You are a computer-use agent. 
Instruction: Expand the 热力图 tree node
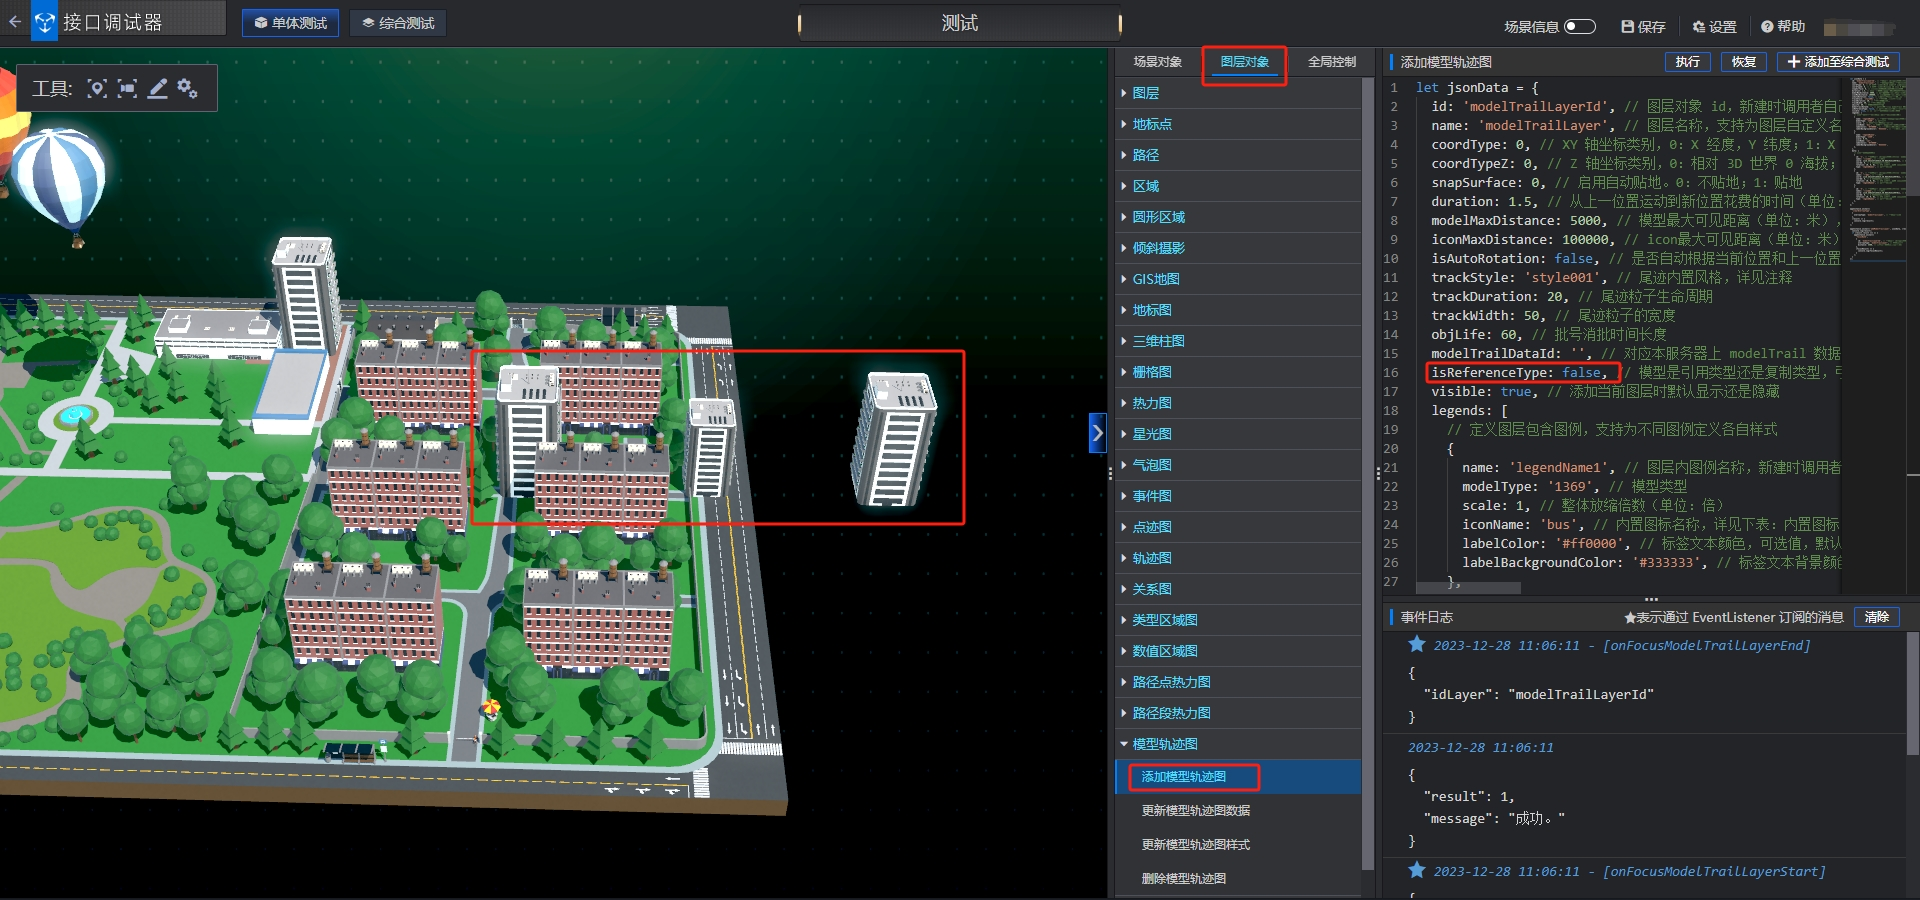1238,403
